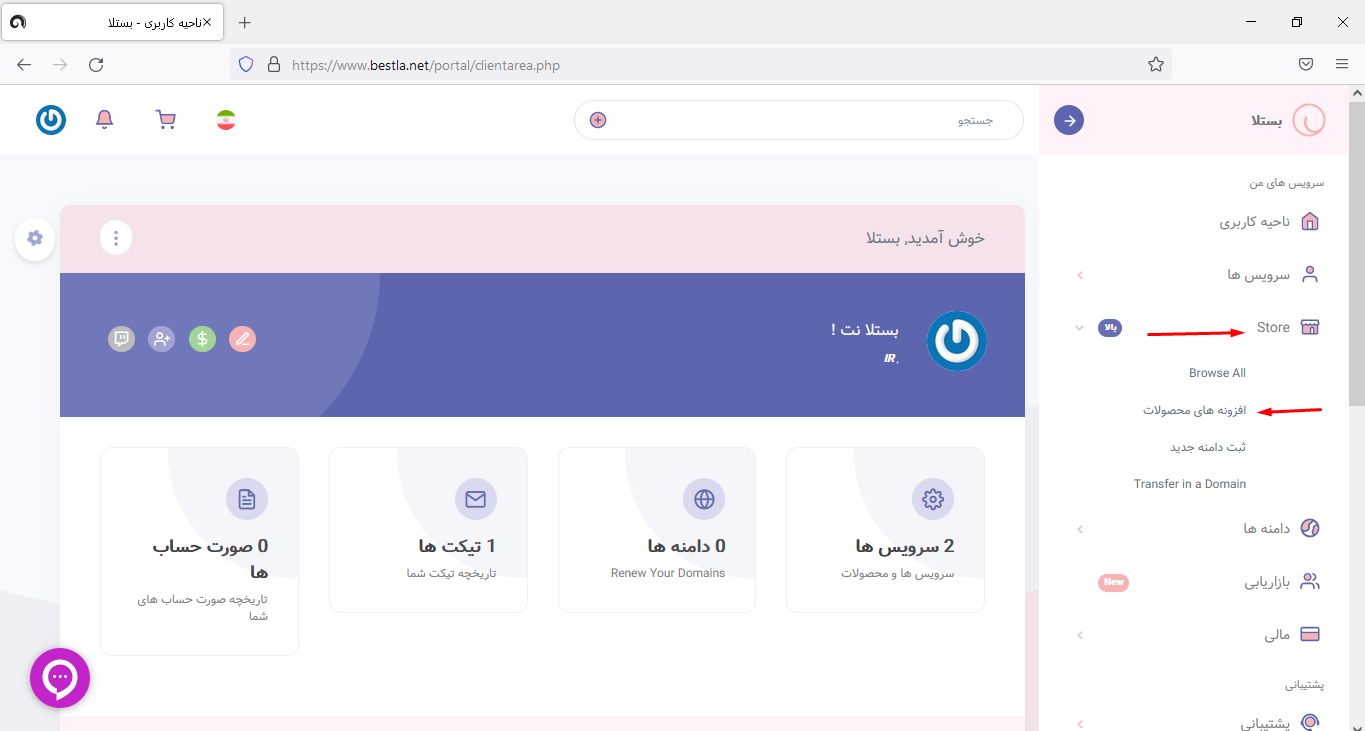Expand دامنه ها submenu chevron
This screenshot has width=1365, height=731.
[x=1080, y=529]
